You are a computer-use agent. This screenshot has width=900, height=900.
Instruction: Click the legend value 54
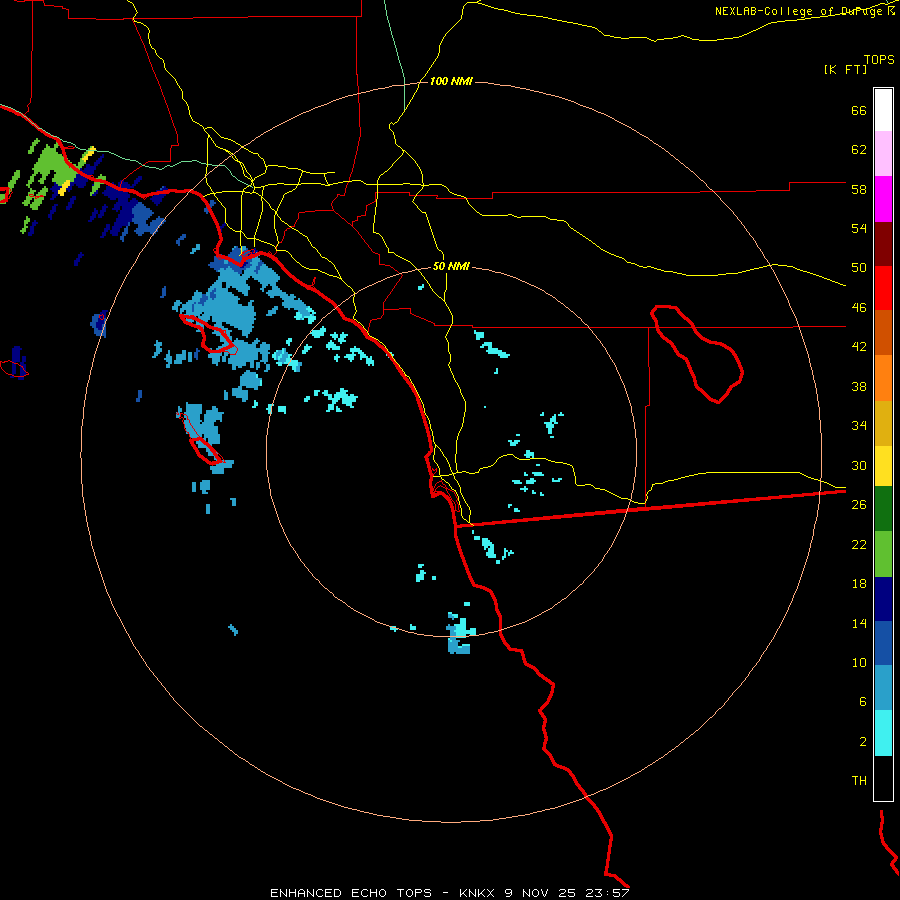tap(859, 228)
